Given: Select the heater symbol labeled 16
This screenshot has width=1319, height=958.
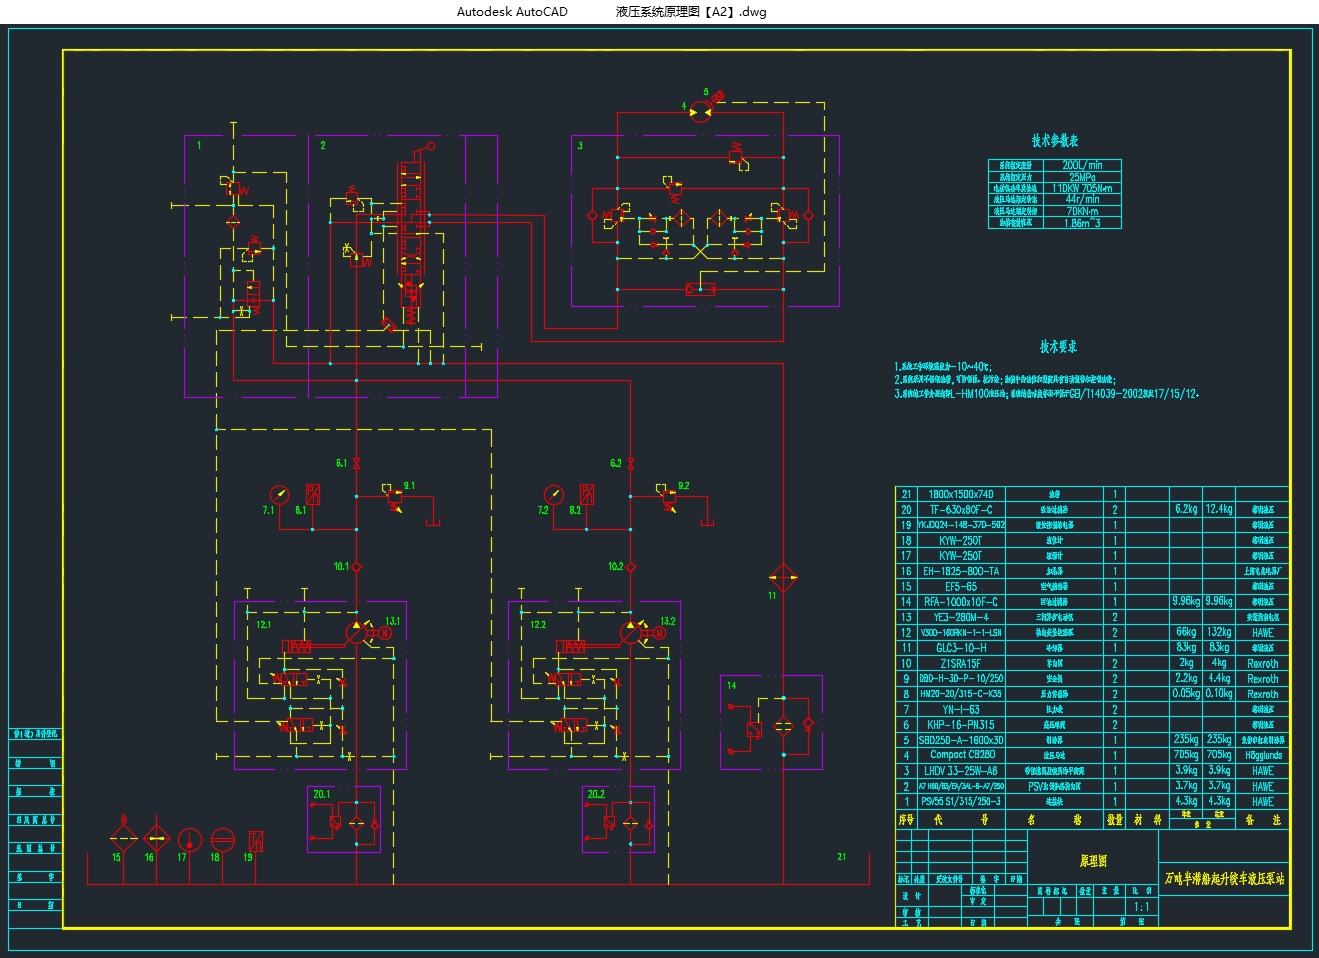Looking at the screenshot, I should coord(156,838).
